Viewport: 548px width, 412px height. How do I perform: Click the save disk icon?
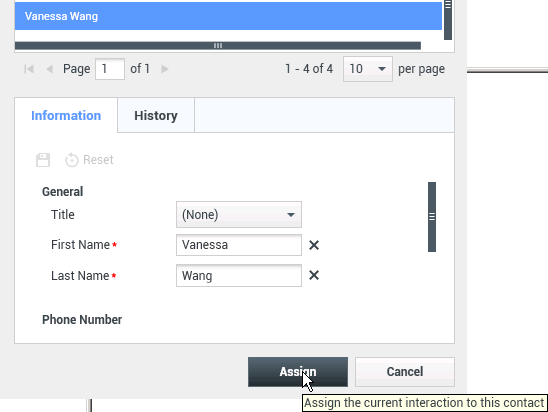coord(43,160)
